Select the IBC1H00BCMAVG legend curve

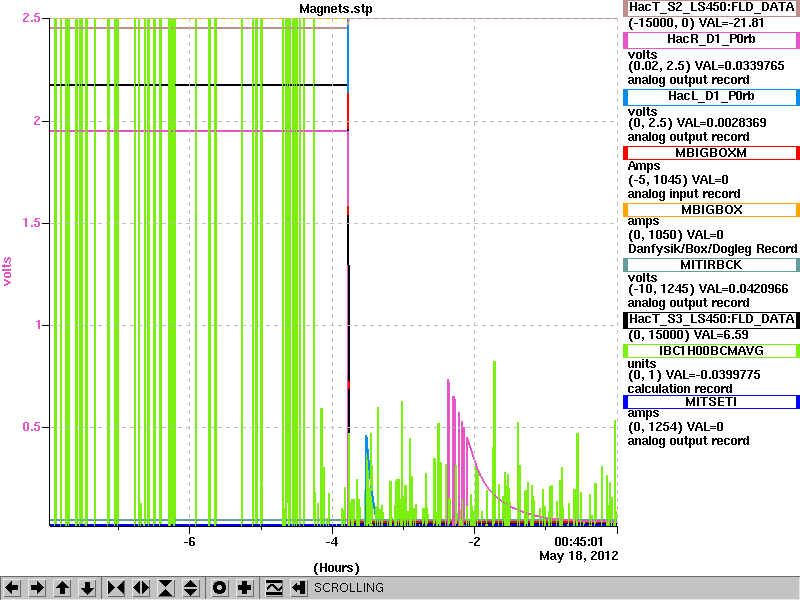point(711,351)
